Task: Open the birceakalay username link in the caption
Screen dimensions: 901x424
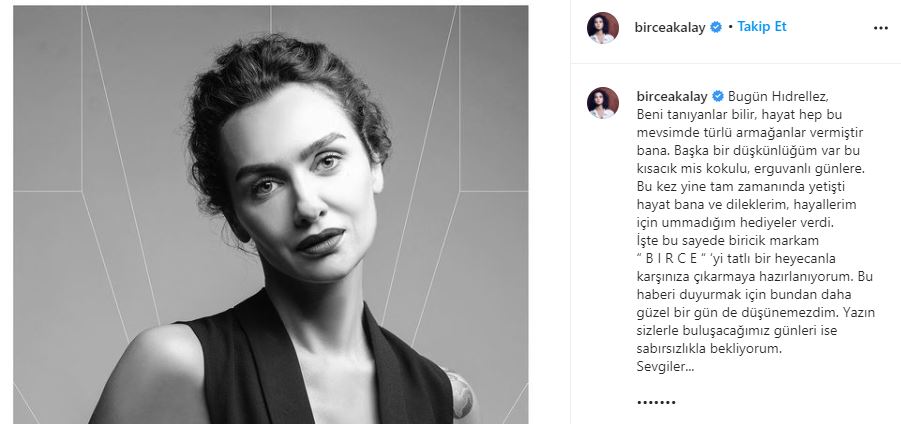Action: click(673, 96)
